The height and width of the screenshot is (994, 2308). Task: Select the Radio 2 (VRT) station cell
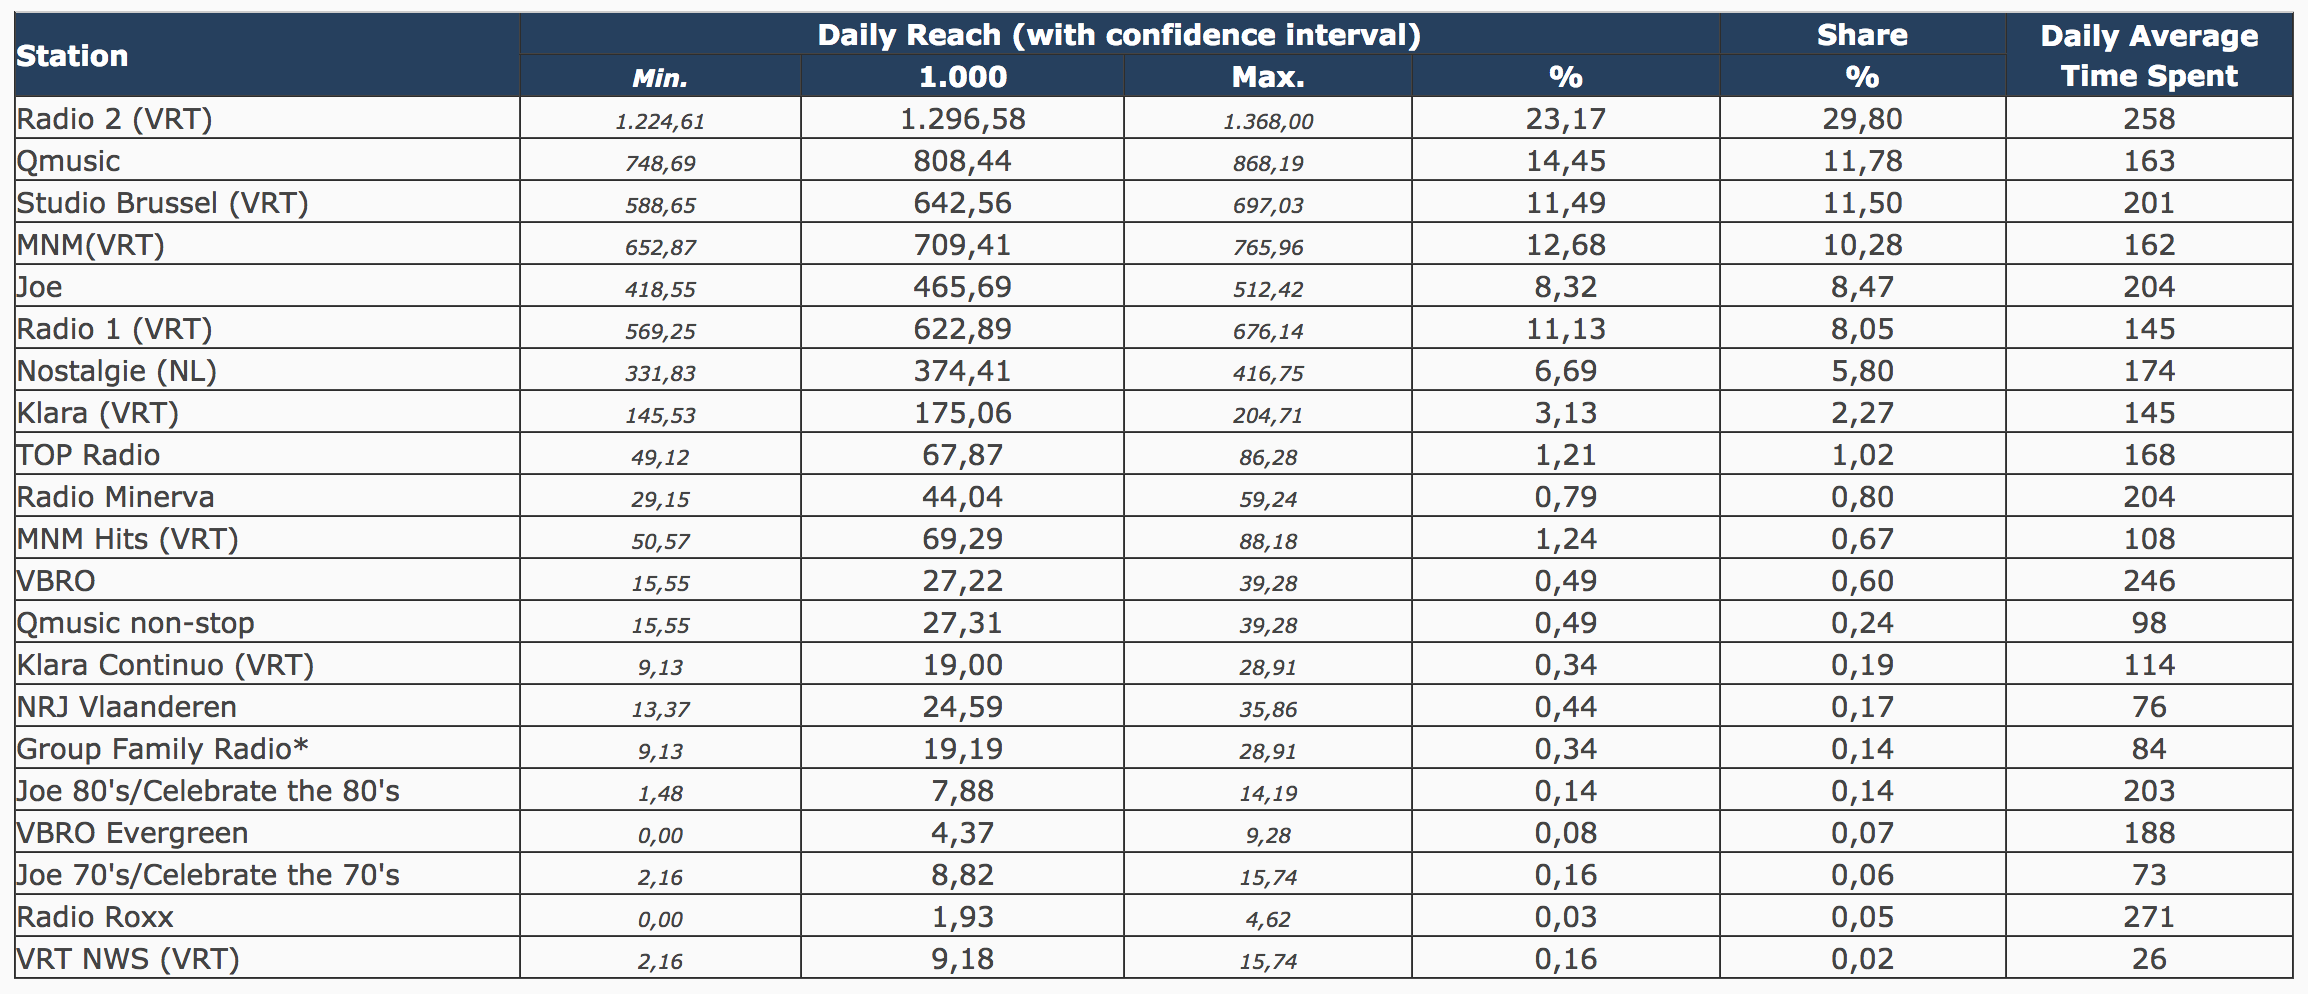click(x=115, y=119)
